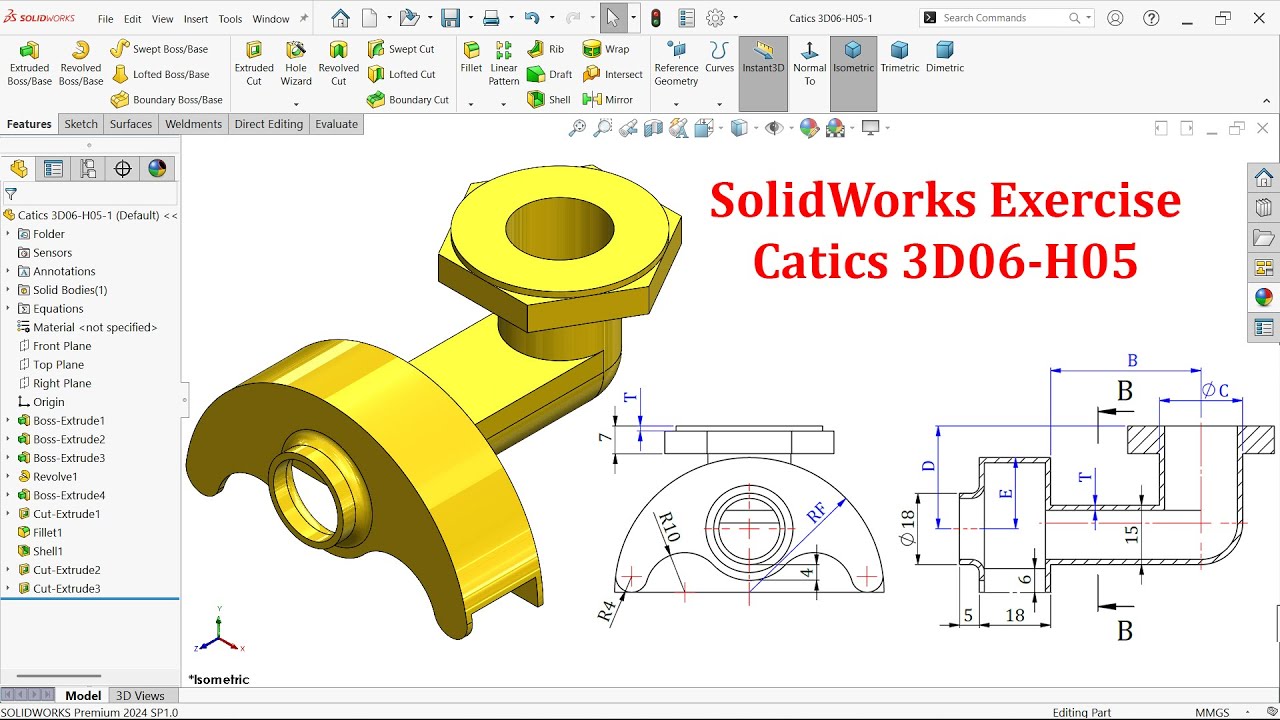This screenshot has width=1280, height=720.
Task: Open the Appearances task pane icon
Action: (x=1264, y=297)
